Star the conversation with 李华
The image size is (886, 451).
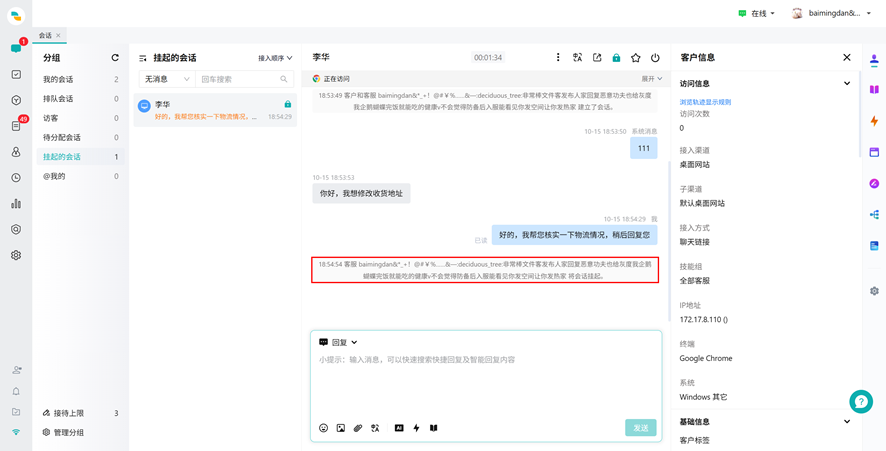(x=636, y=57)
